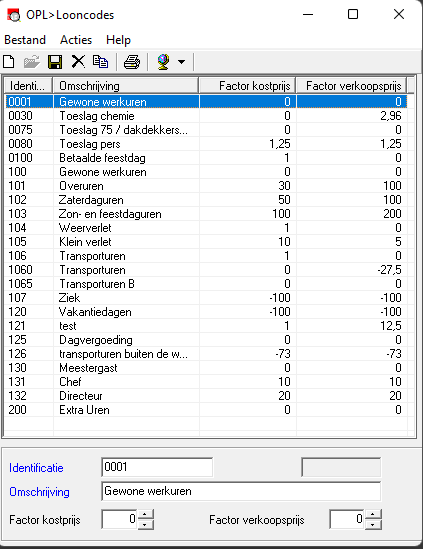Sort by the Factor kostprijs column header

247,86
